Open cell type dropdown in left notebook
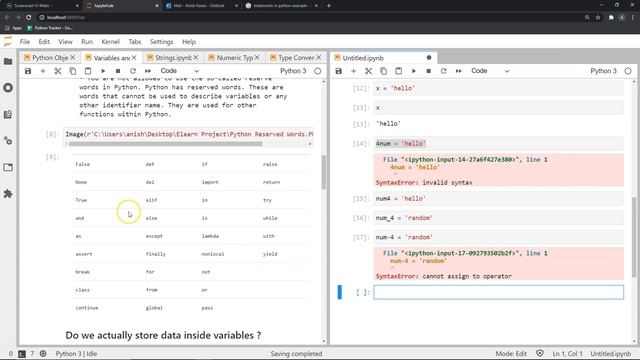The height and width of the screenshot is (360, 640). 180,71
